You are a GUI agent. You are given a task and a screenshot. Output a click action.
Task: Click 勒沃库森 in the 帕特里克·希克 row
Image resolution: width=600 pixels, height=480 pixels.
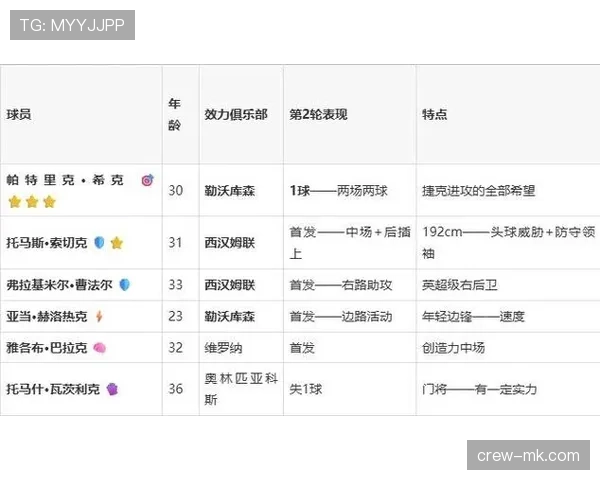pos(230,191)
